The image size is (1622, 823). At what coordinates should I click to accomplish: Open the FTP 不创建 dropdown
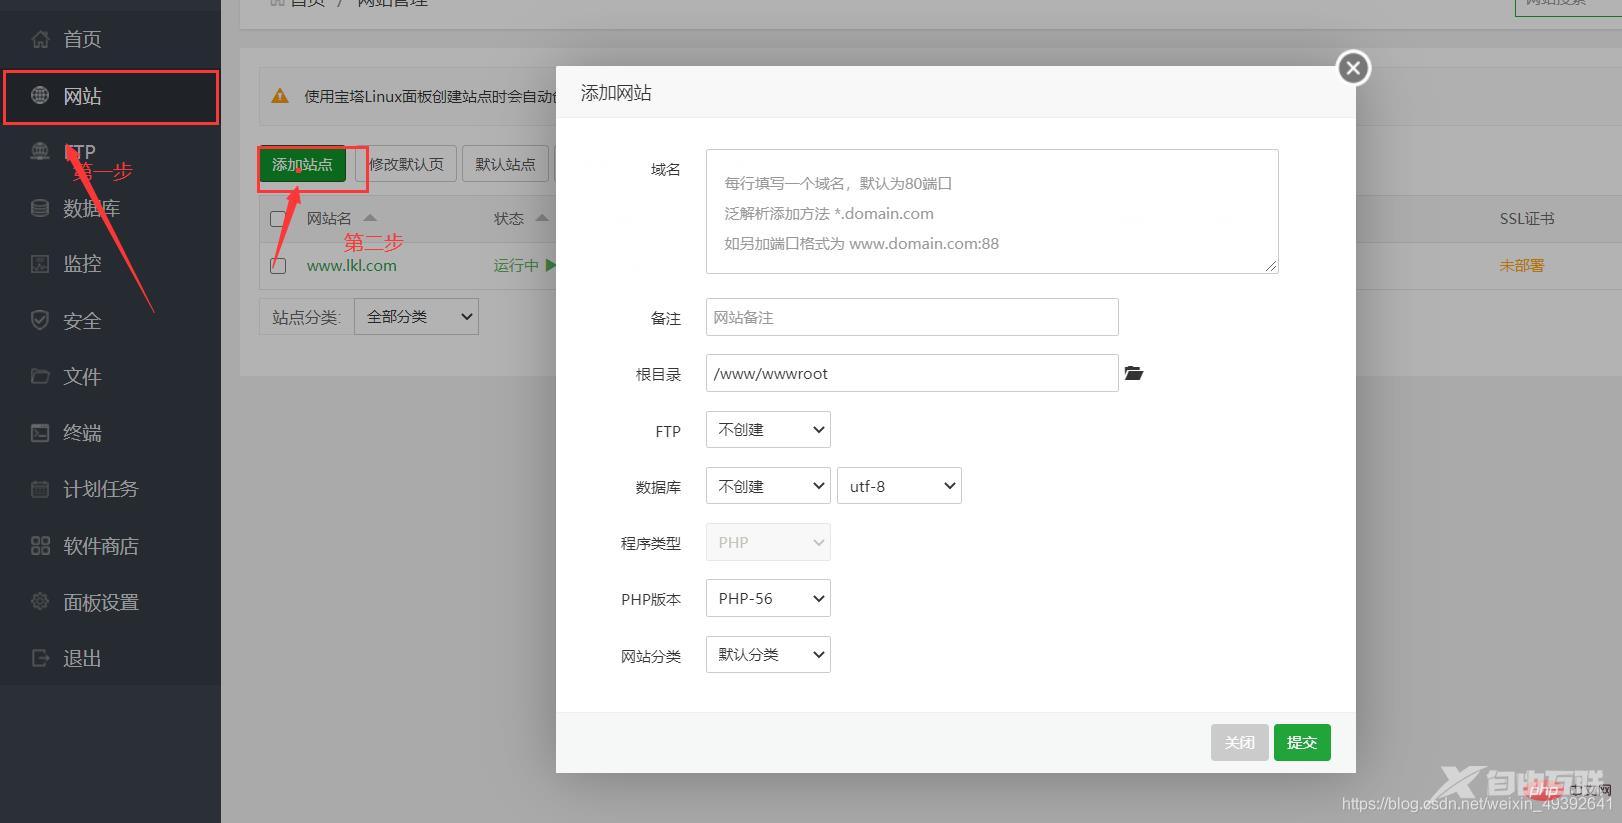[768, 430]
